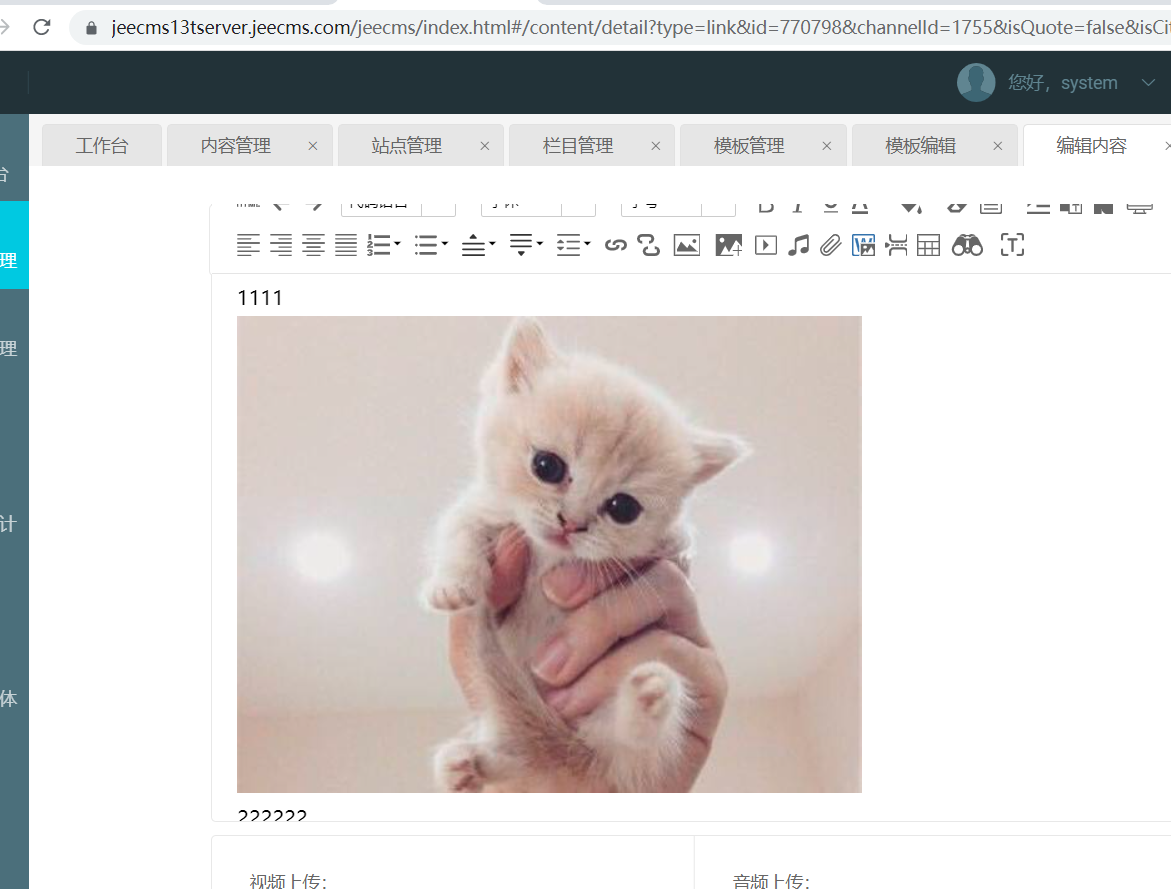Click the system user avatar
This screenshot has height=889, width=1171.
click(976, 82)
